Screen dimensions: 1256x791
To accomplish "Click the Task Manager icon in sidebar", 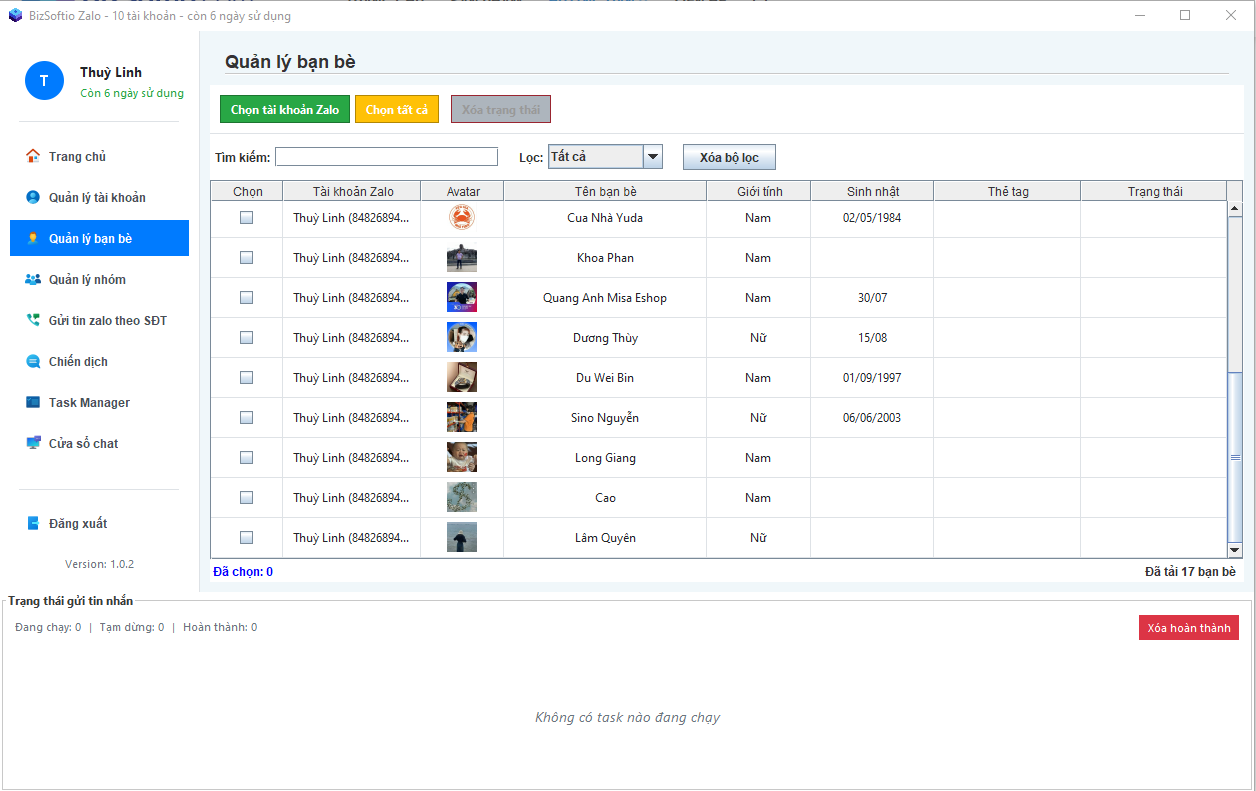I will point(33,403).
